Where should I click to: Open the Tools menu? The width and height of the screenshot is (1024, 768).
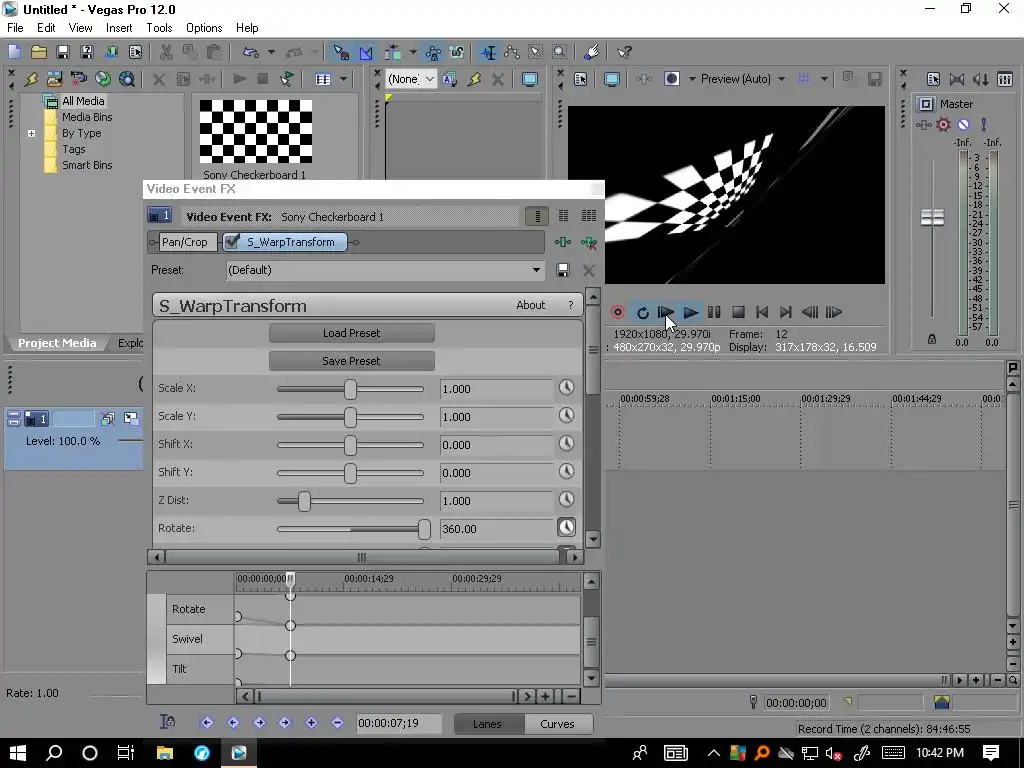[159, 28]
